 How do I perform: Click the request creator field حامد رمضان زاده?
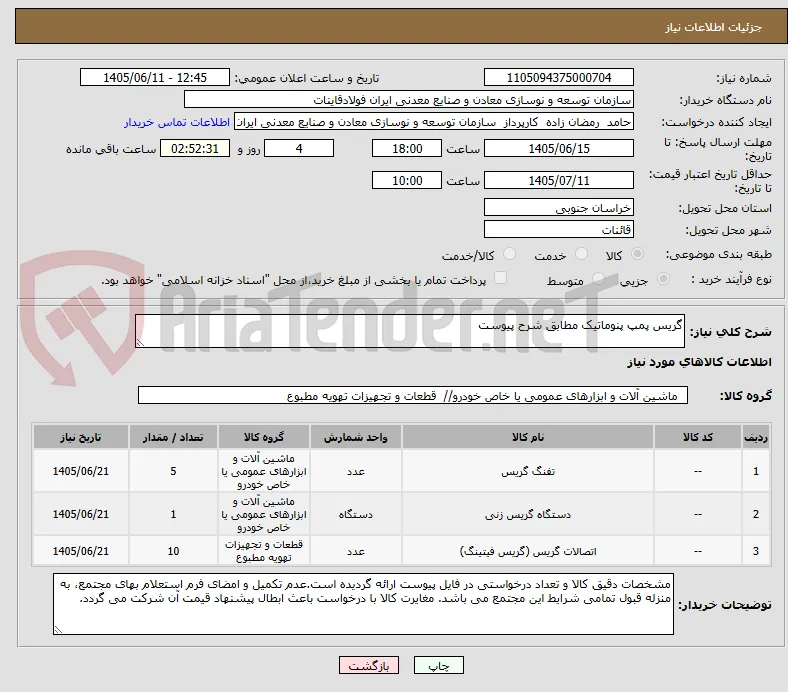click(434, 122)
